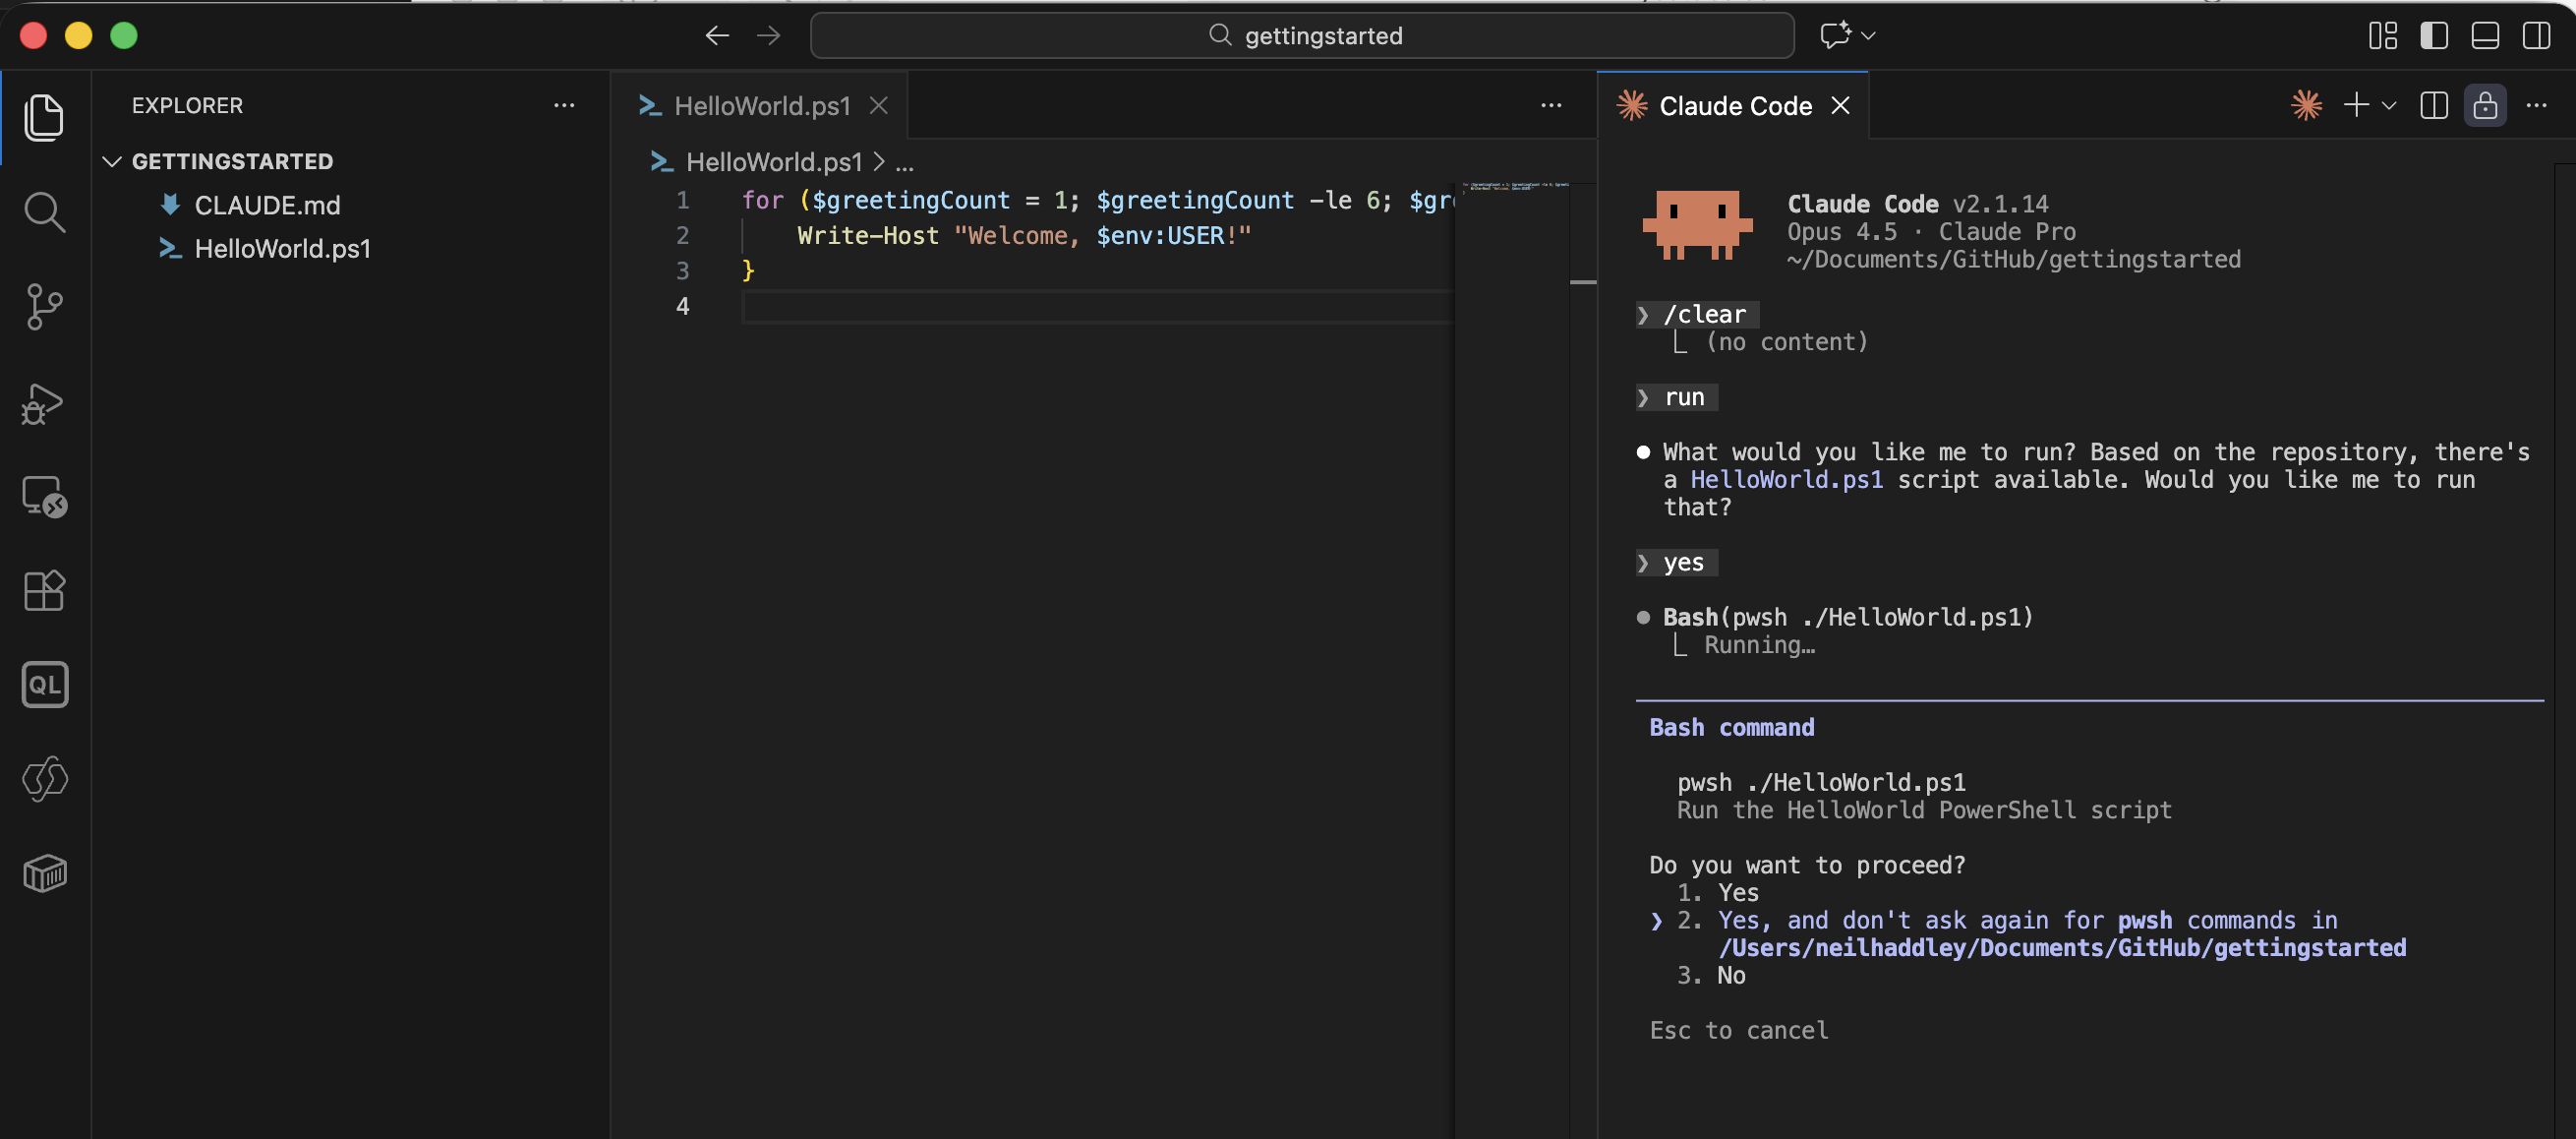Start a new Claude Code session with plus icon
Image resolution: width=2576 pixels, height=1139 pixels.
2357,105
